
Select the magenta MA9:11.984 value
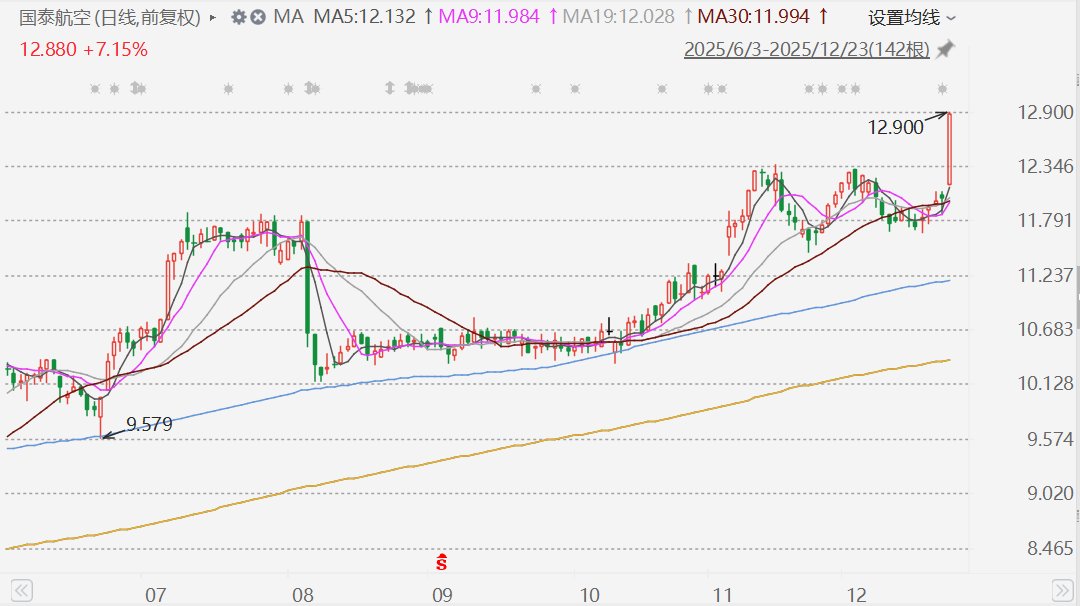click(489, 17)
